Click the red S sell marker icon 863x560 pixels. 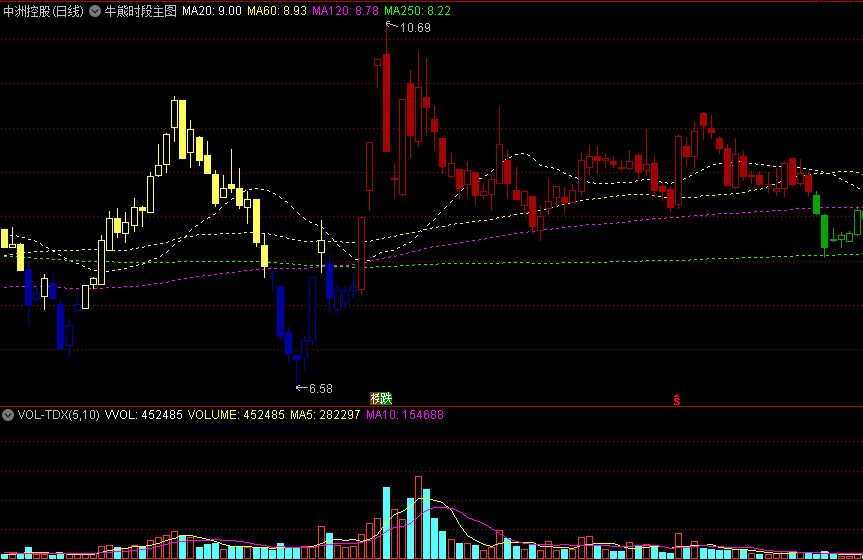coord(676,400)
